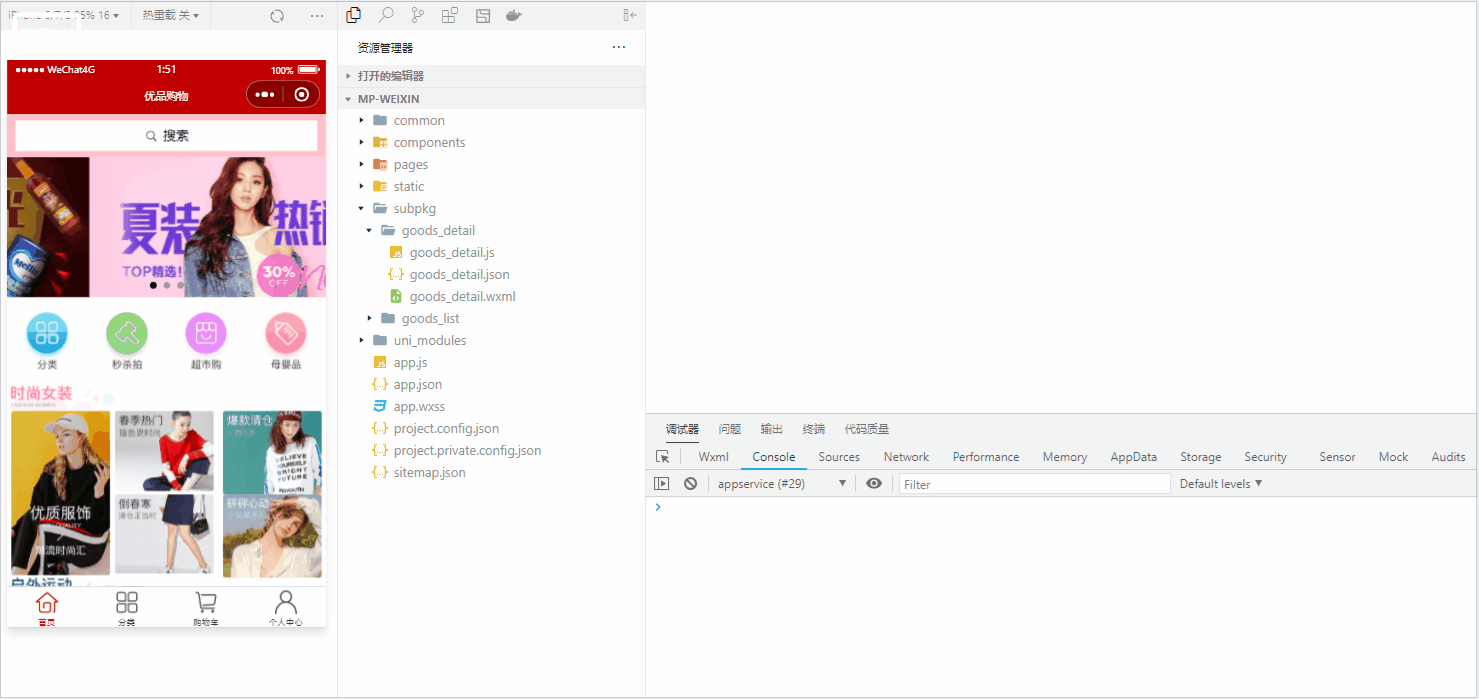
Task: Open the app.wxss file
Action: click(419, 407)
